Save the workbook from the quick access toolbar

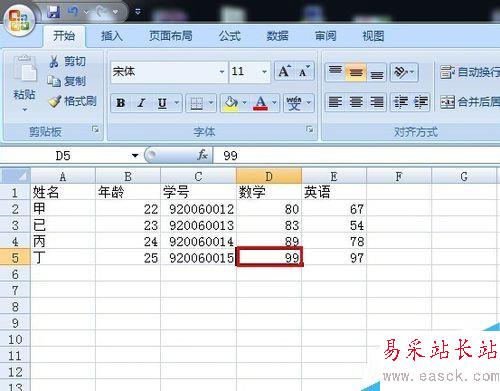(x=53, y=12)
